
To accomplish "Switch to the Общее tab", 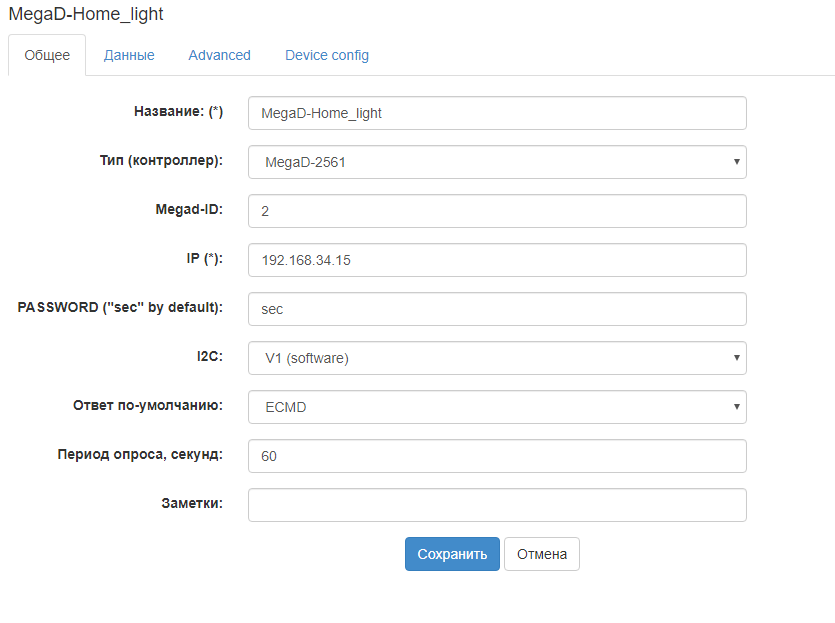I will (47, 55).
